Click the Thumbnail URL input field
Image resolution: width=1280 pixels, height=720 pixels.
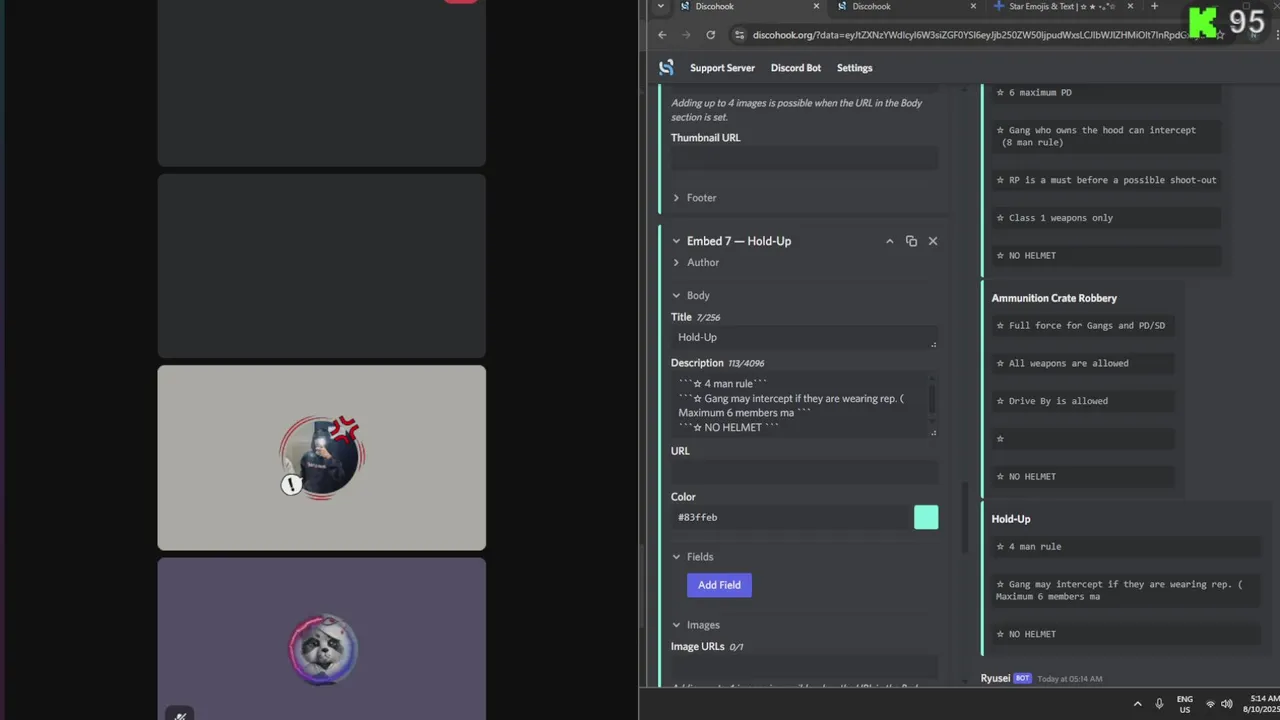click(804, 159)
